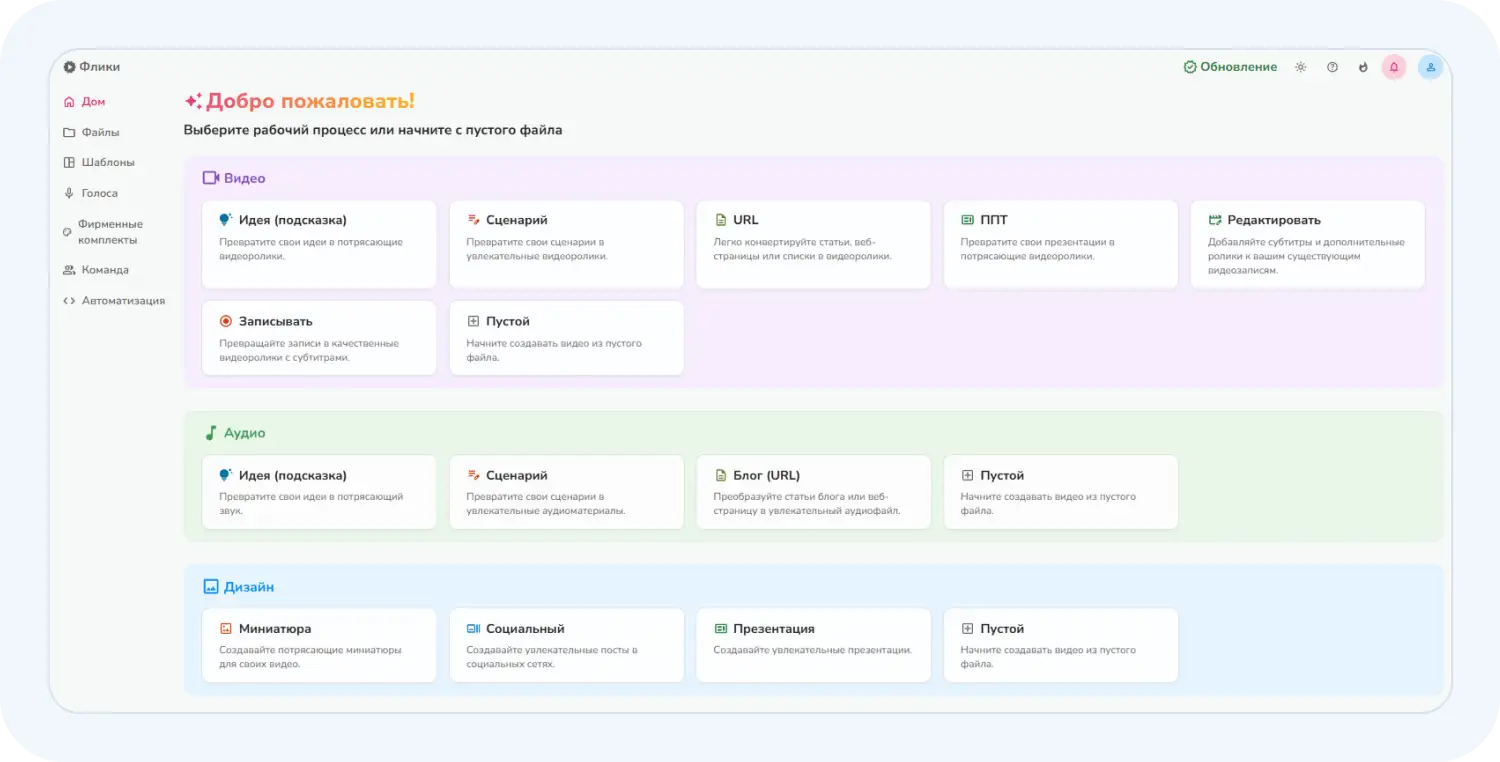Image resolution: width=1500 pixels, height=762 pixels.
Task: Start the Записывать recording card
Action: [319, 338]
